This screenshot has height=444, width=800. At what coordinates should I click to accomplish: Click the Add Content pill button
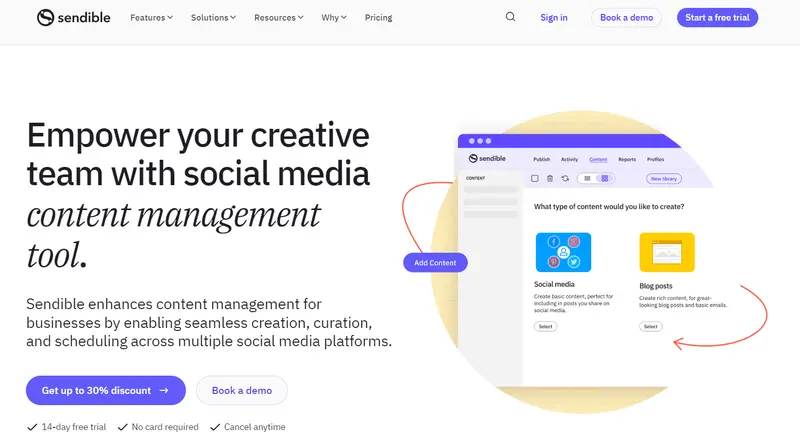[x=435, y=263]
